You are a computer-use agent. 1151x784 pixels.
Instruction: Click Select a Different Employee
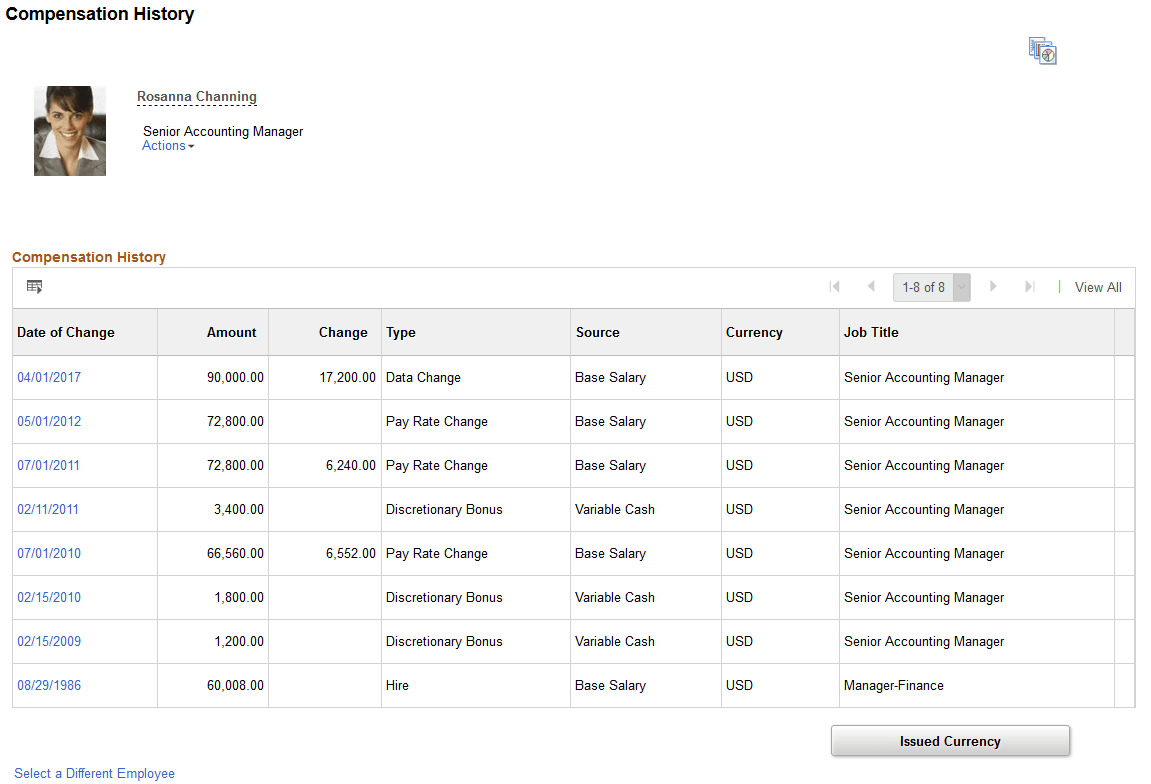click(x=93, y=773)
